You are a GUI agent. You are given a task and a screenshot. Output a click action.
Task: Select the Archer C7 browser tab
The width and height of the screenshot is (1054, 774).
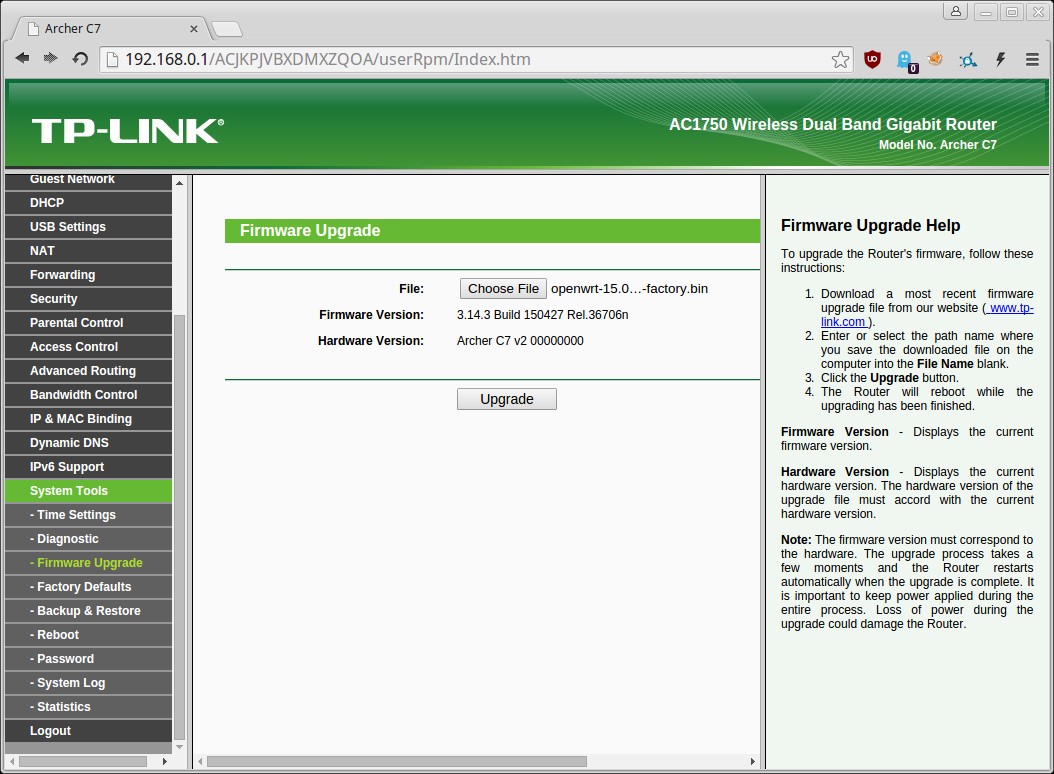[x=111, y=28]
